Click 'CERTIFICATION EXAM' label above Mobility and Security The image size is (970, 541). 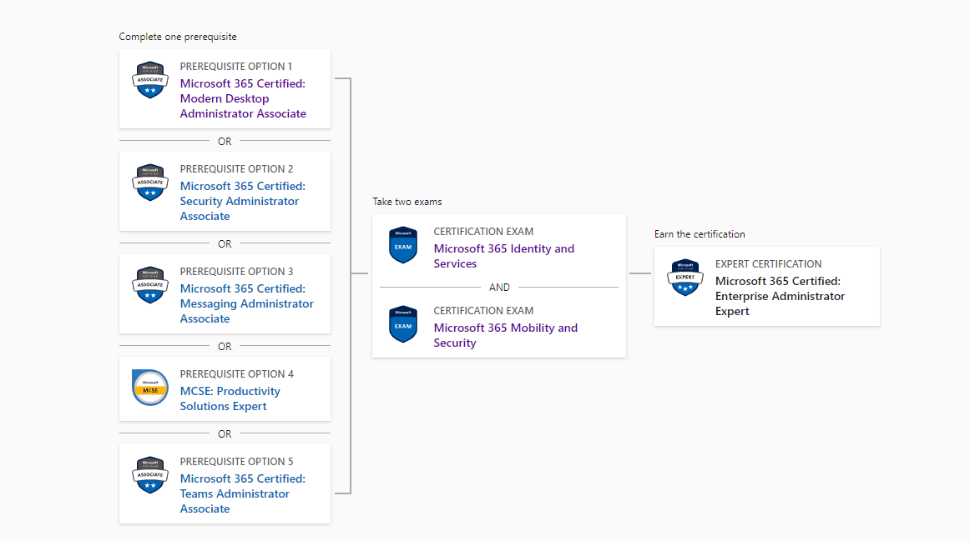[x=483, y=310]
